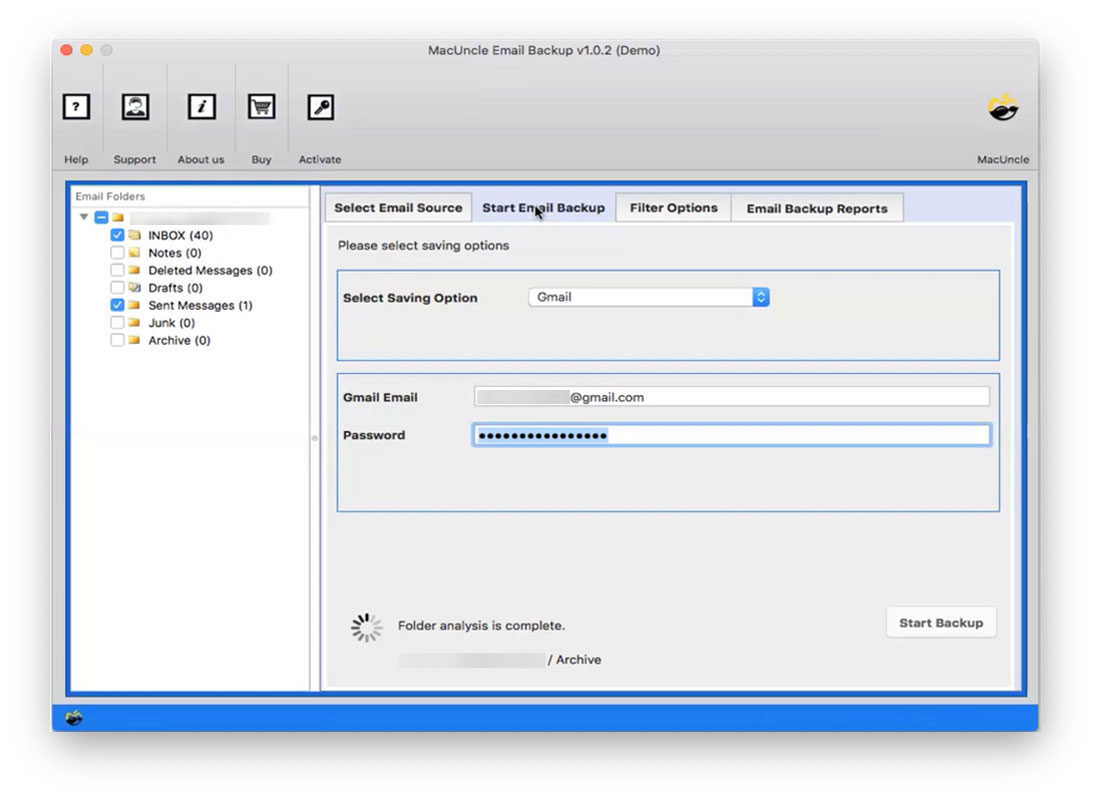Select the Select Email Source tab button
The image size is (1096, 799).
[397, 207]
